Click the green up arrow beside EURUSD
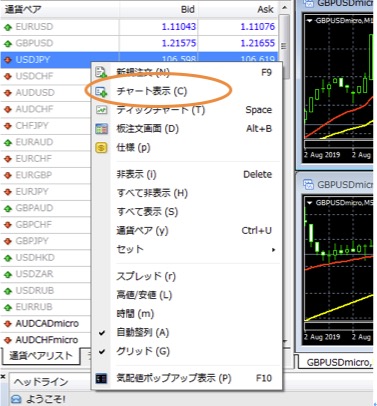The width and height of the screenshot is (377, 406). point(8,27)
